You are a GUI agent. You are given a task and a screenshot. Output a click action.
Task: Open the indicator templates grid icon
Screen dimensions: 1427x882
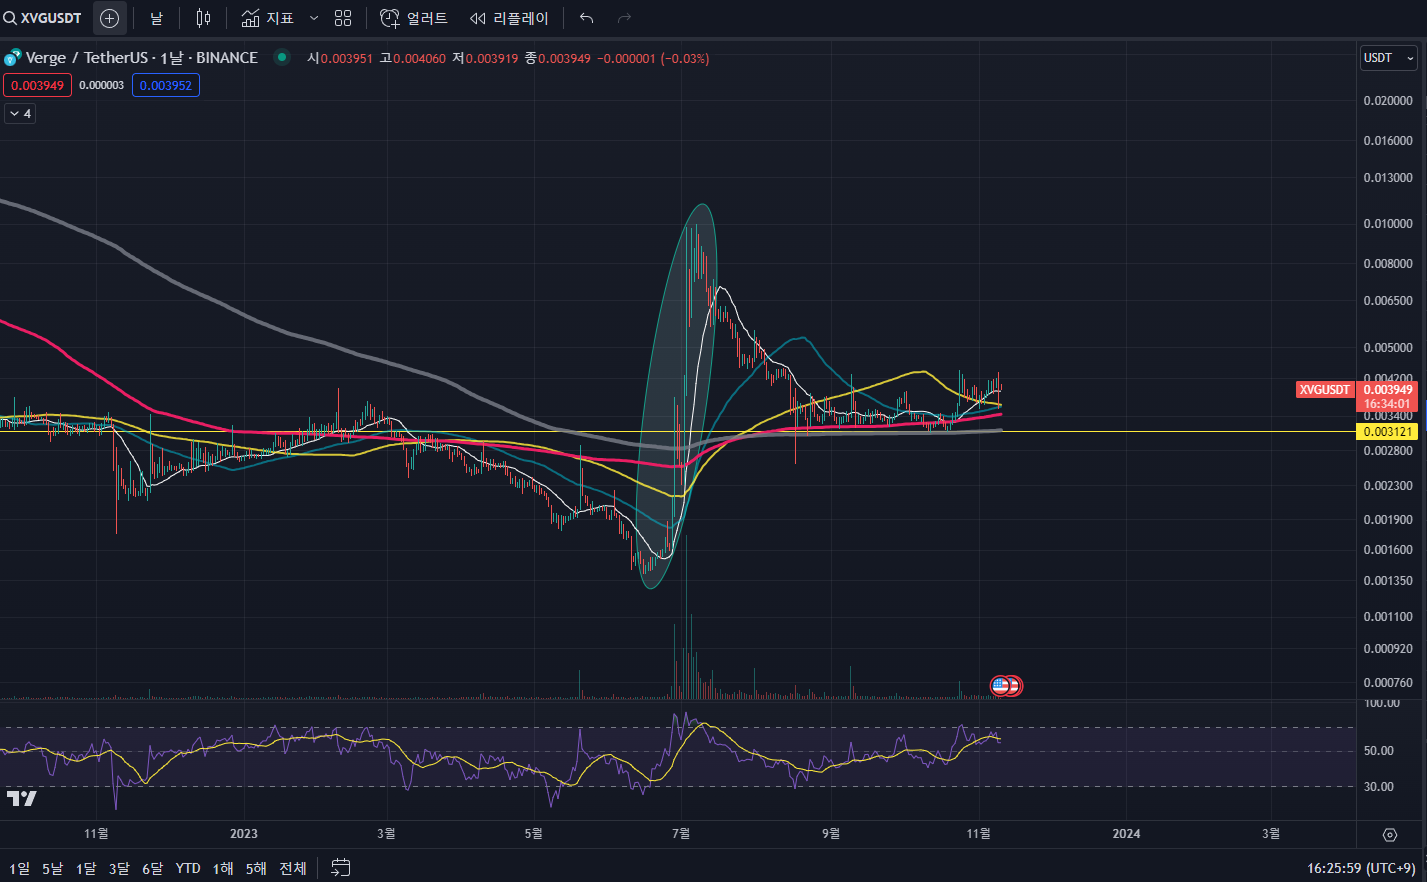pyautogui.click(x=343, y=18)
